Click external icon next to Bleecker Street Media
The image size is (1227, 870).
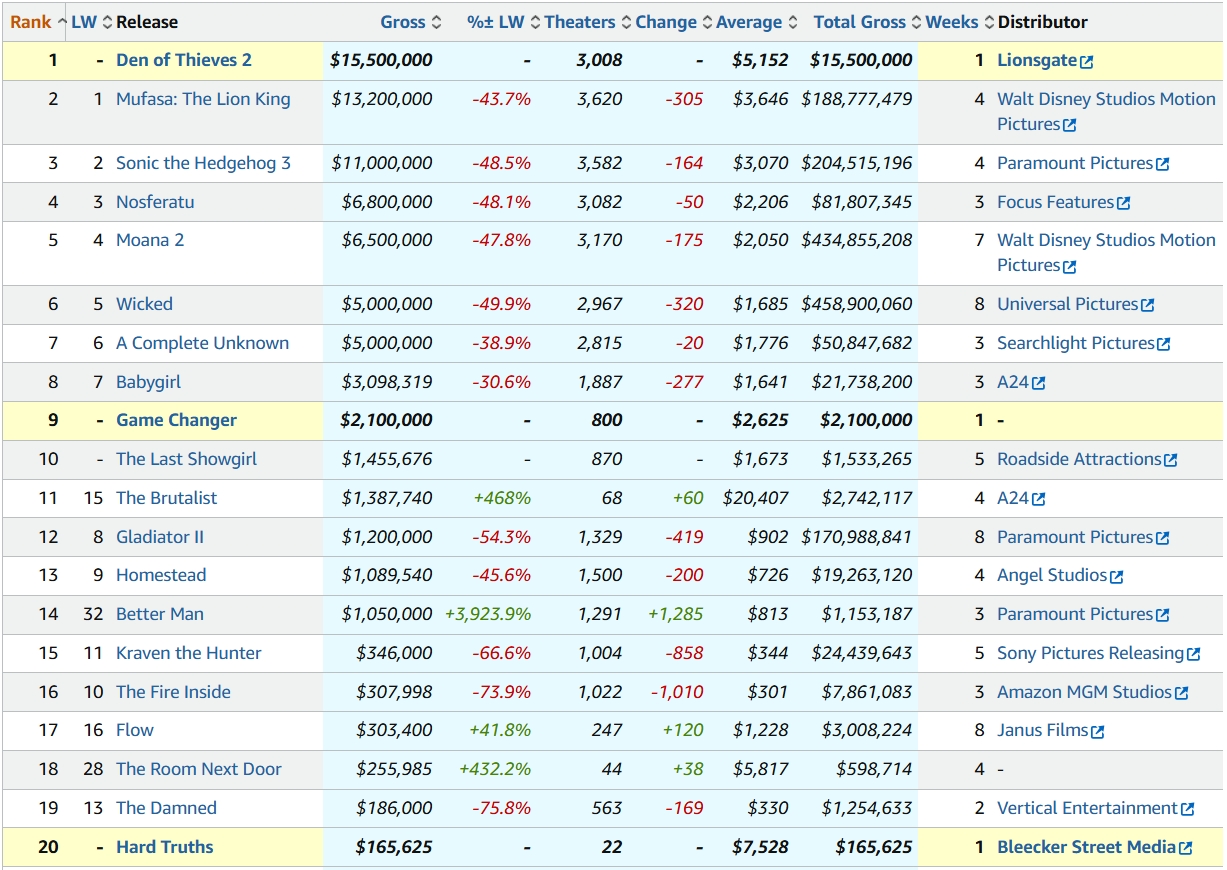(x=1186, y=849)
